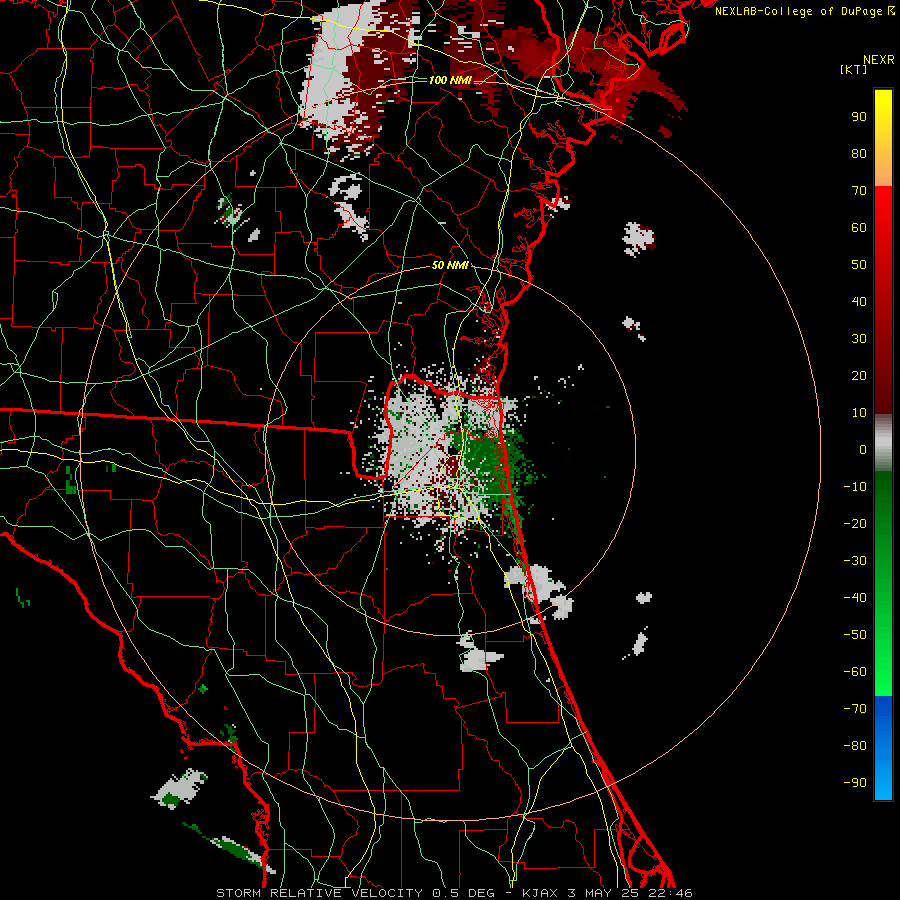Viewport: 900px width, 900px height.
Task: Click the -80 value on the velocity scale
Action: click(x=855, y=746)
